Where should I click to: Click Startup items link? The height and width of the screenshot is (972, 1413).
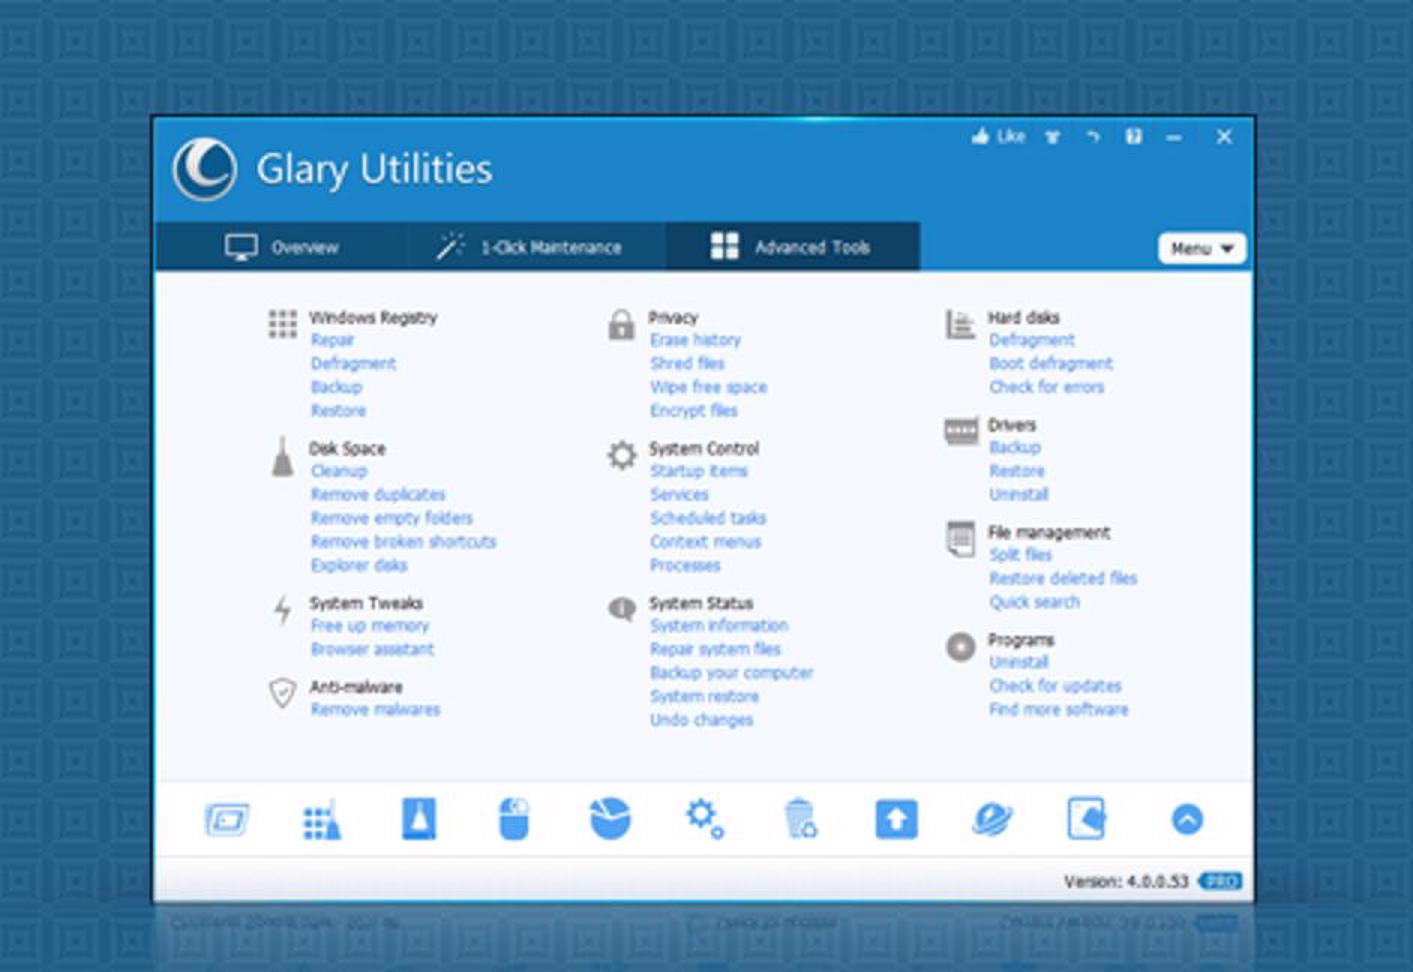699,471
